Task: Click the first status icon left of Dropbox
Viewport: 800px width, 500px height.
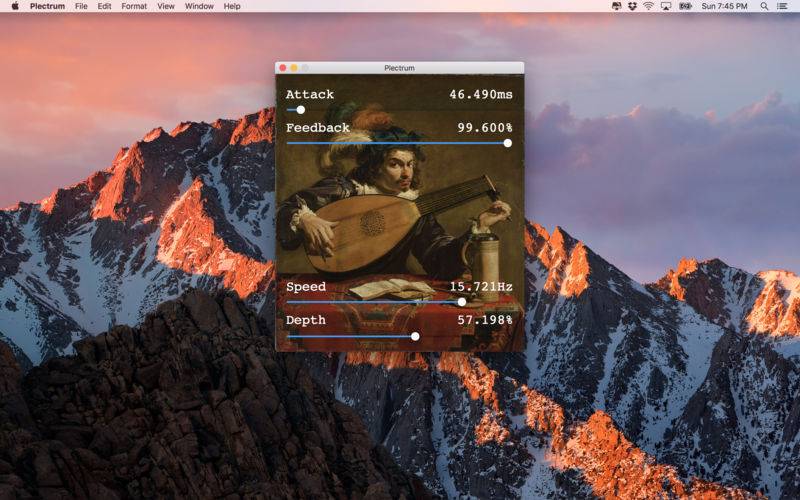Action: coord(615,6)
